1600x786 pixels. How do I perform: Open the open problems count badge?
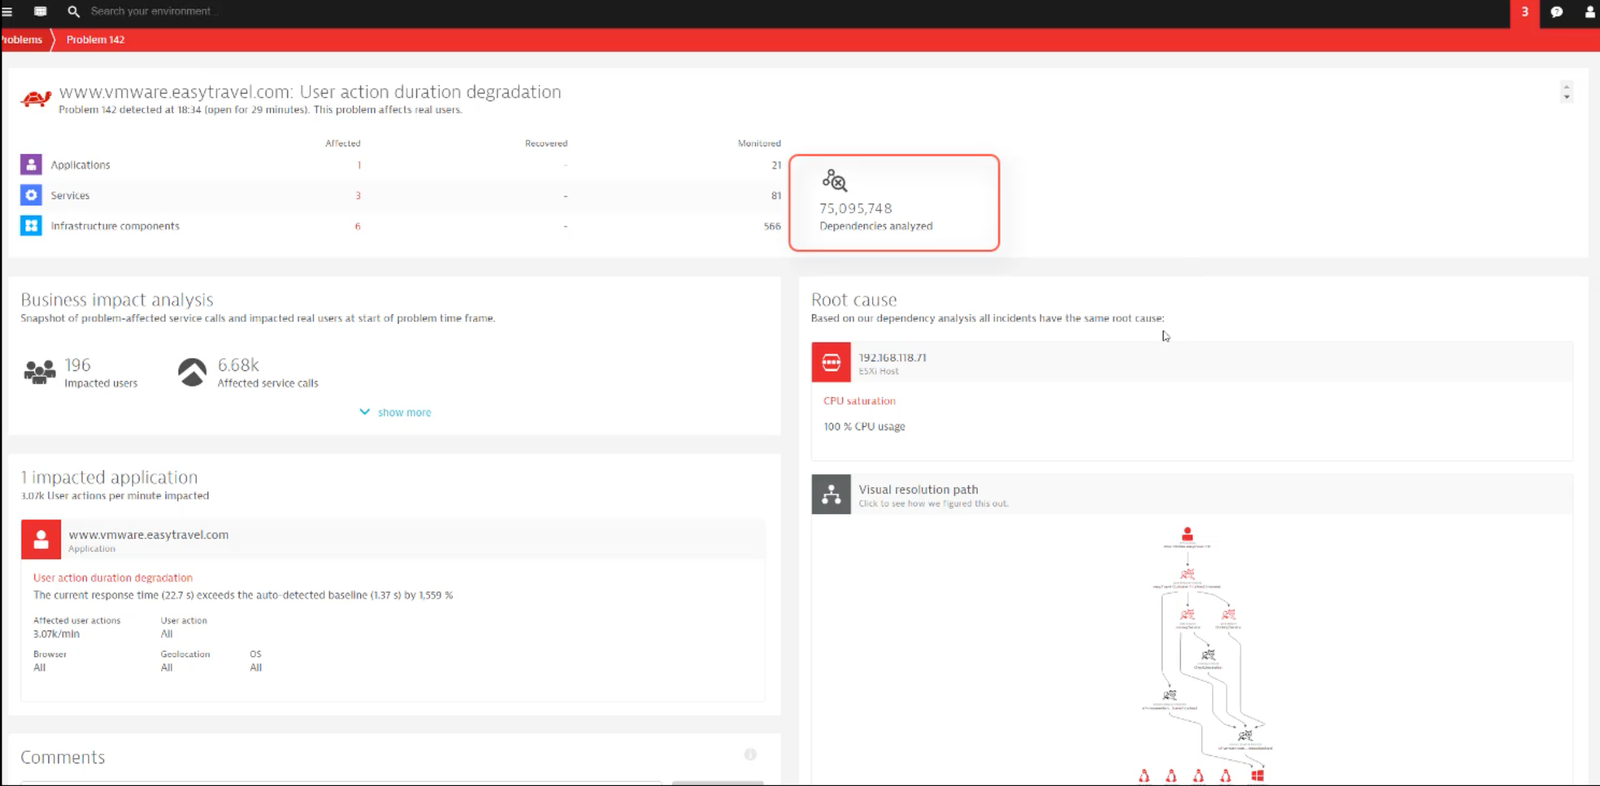[x=1524, y=12]
